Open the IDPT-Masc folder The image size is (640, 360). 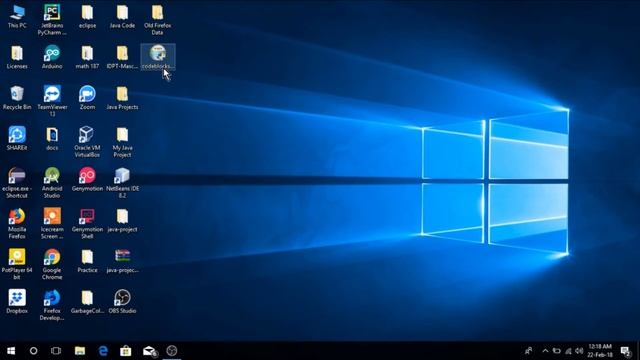coord(122,58)
